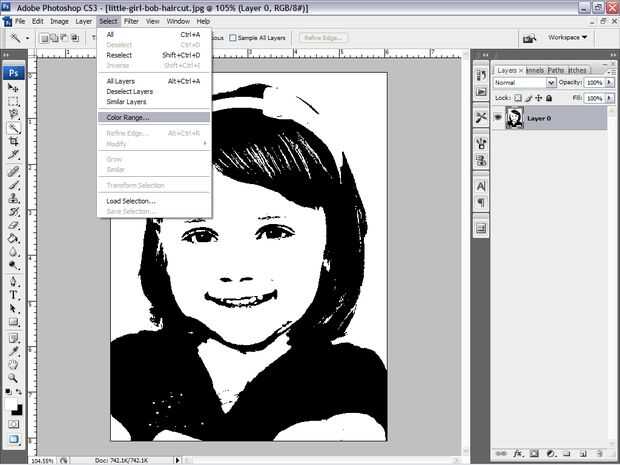Toggle lock all for layer
620x465 pixels.
point(549,98)
